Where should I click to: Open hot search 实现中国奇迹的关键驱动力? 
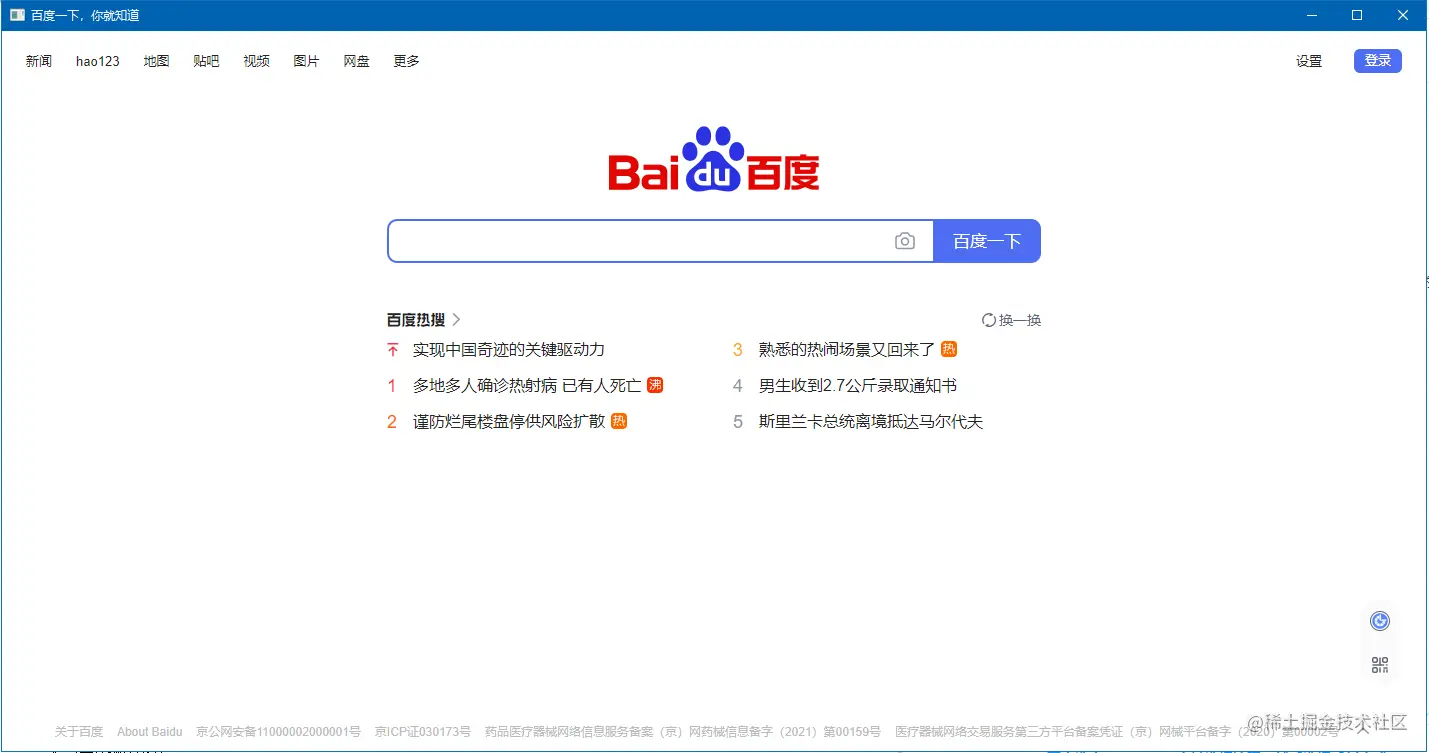(509, 349)
